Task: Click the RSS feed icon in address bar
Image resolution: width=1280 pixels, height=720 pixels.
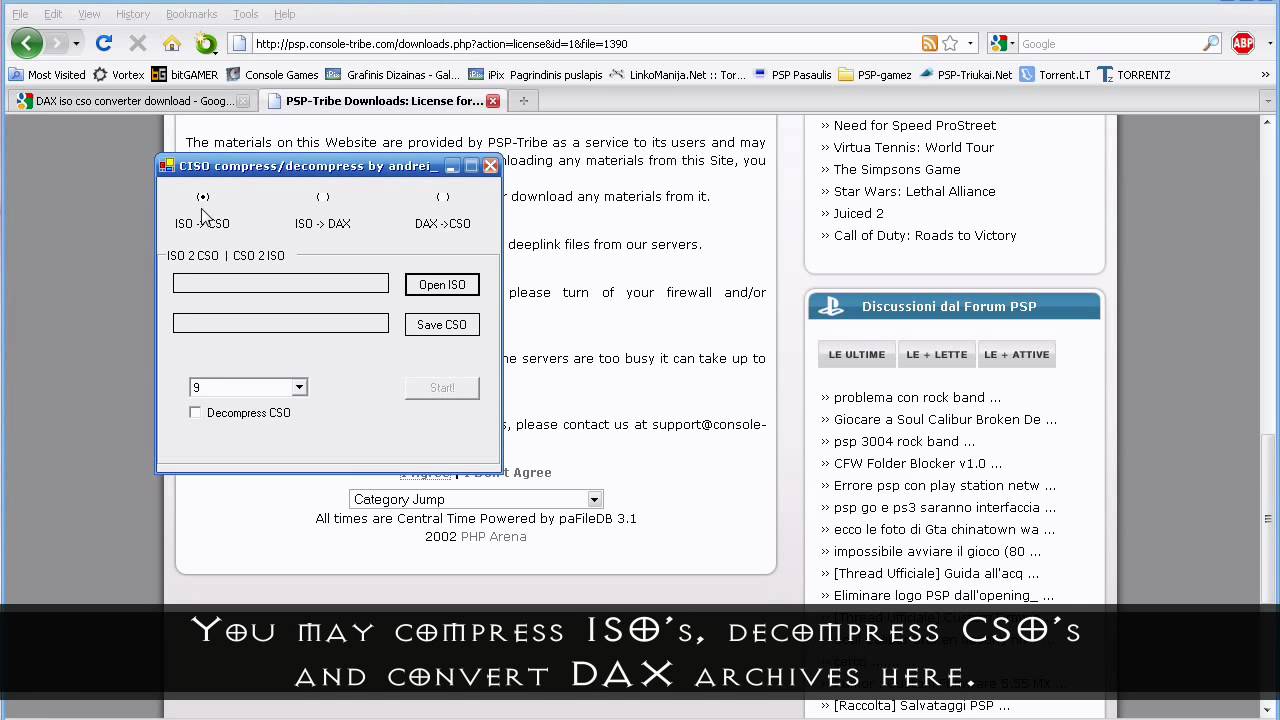Action: point(930,43)
